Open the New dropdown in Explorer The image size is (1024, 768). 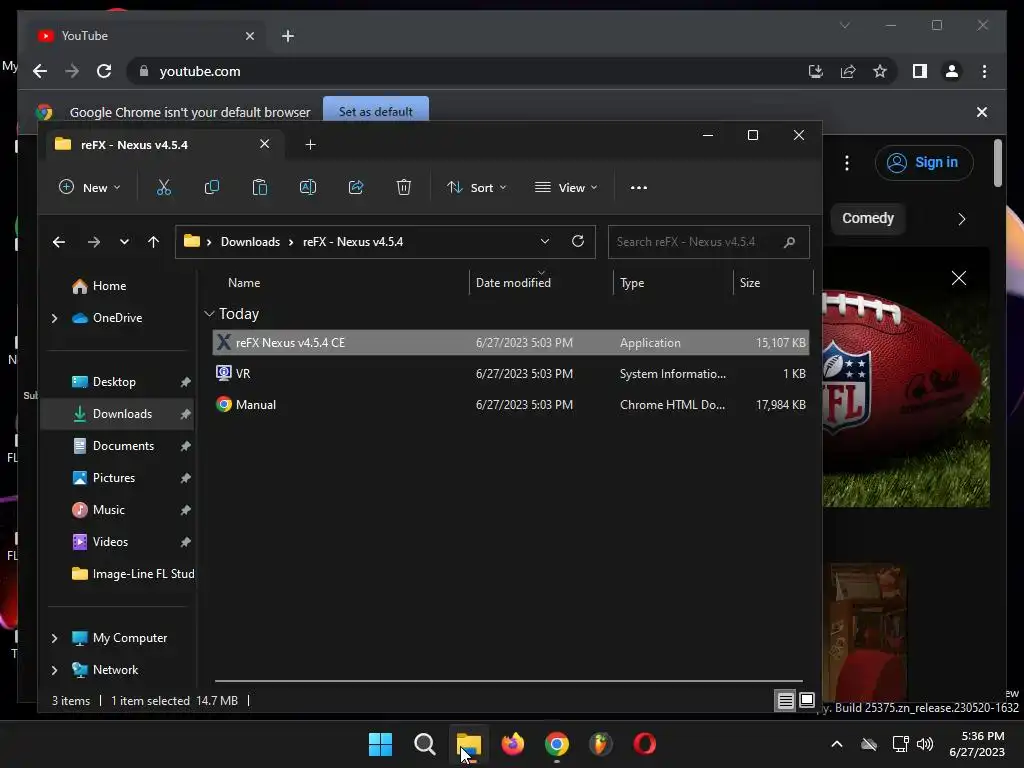[89, 187]
